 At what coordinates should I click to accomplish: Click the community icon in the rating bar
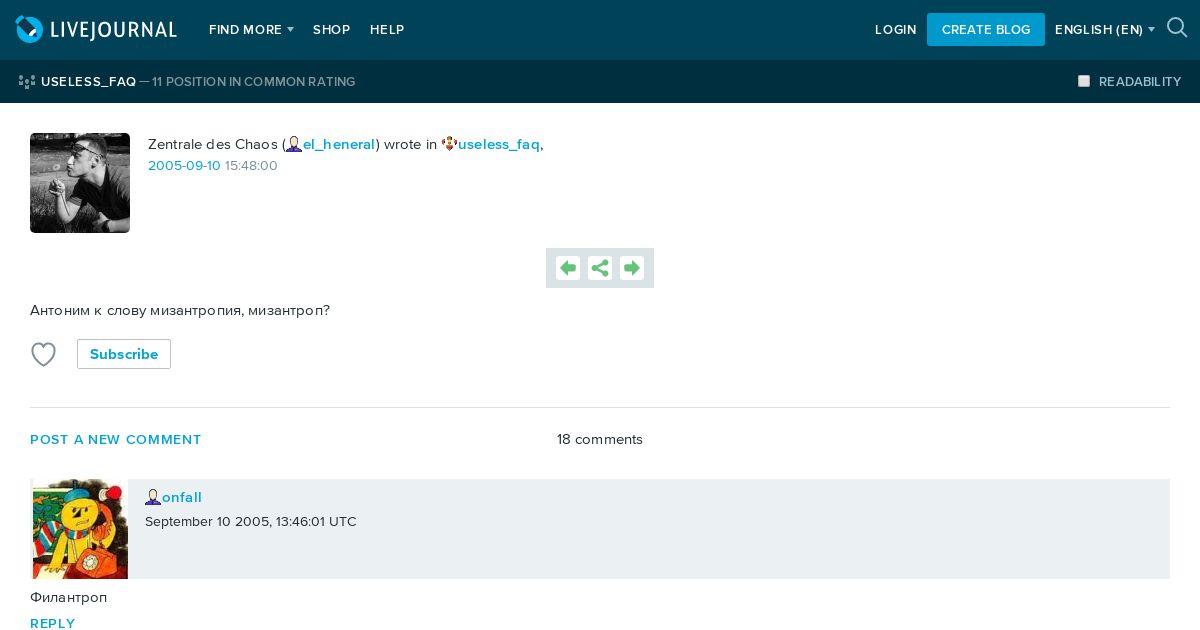click(27, 82)
